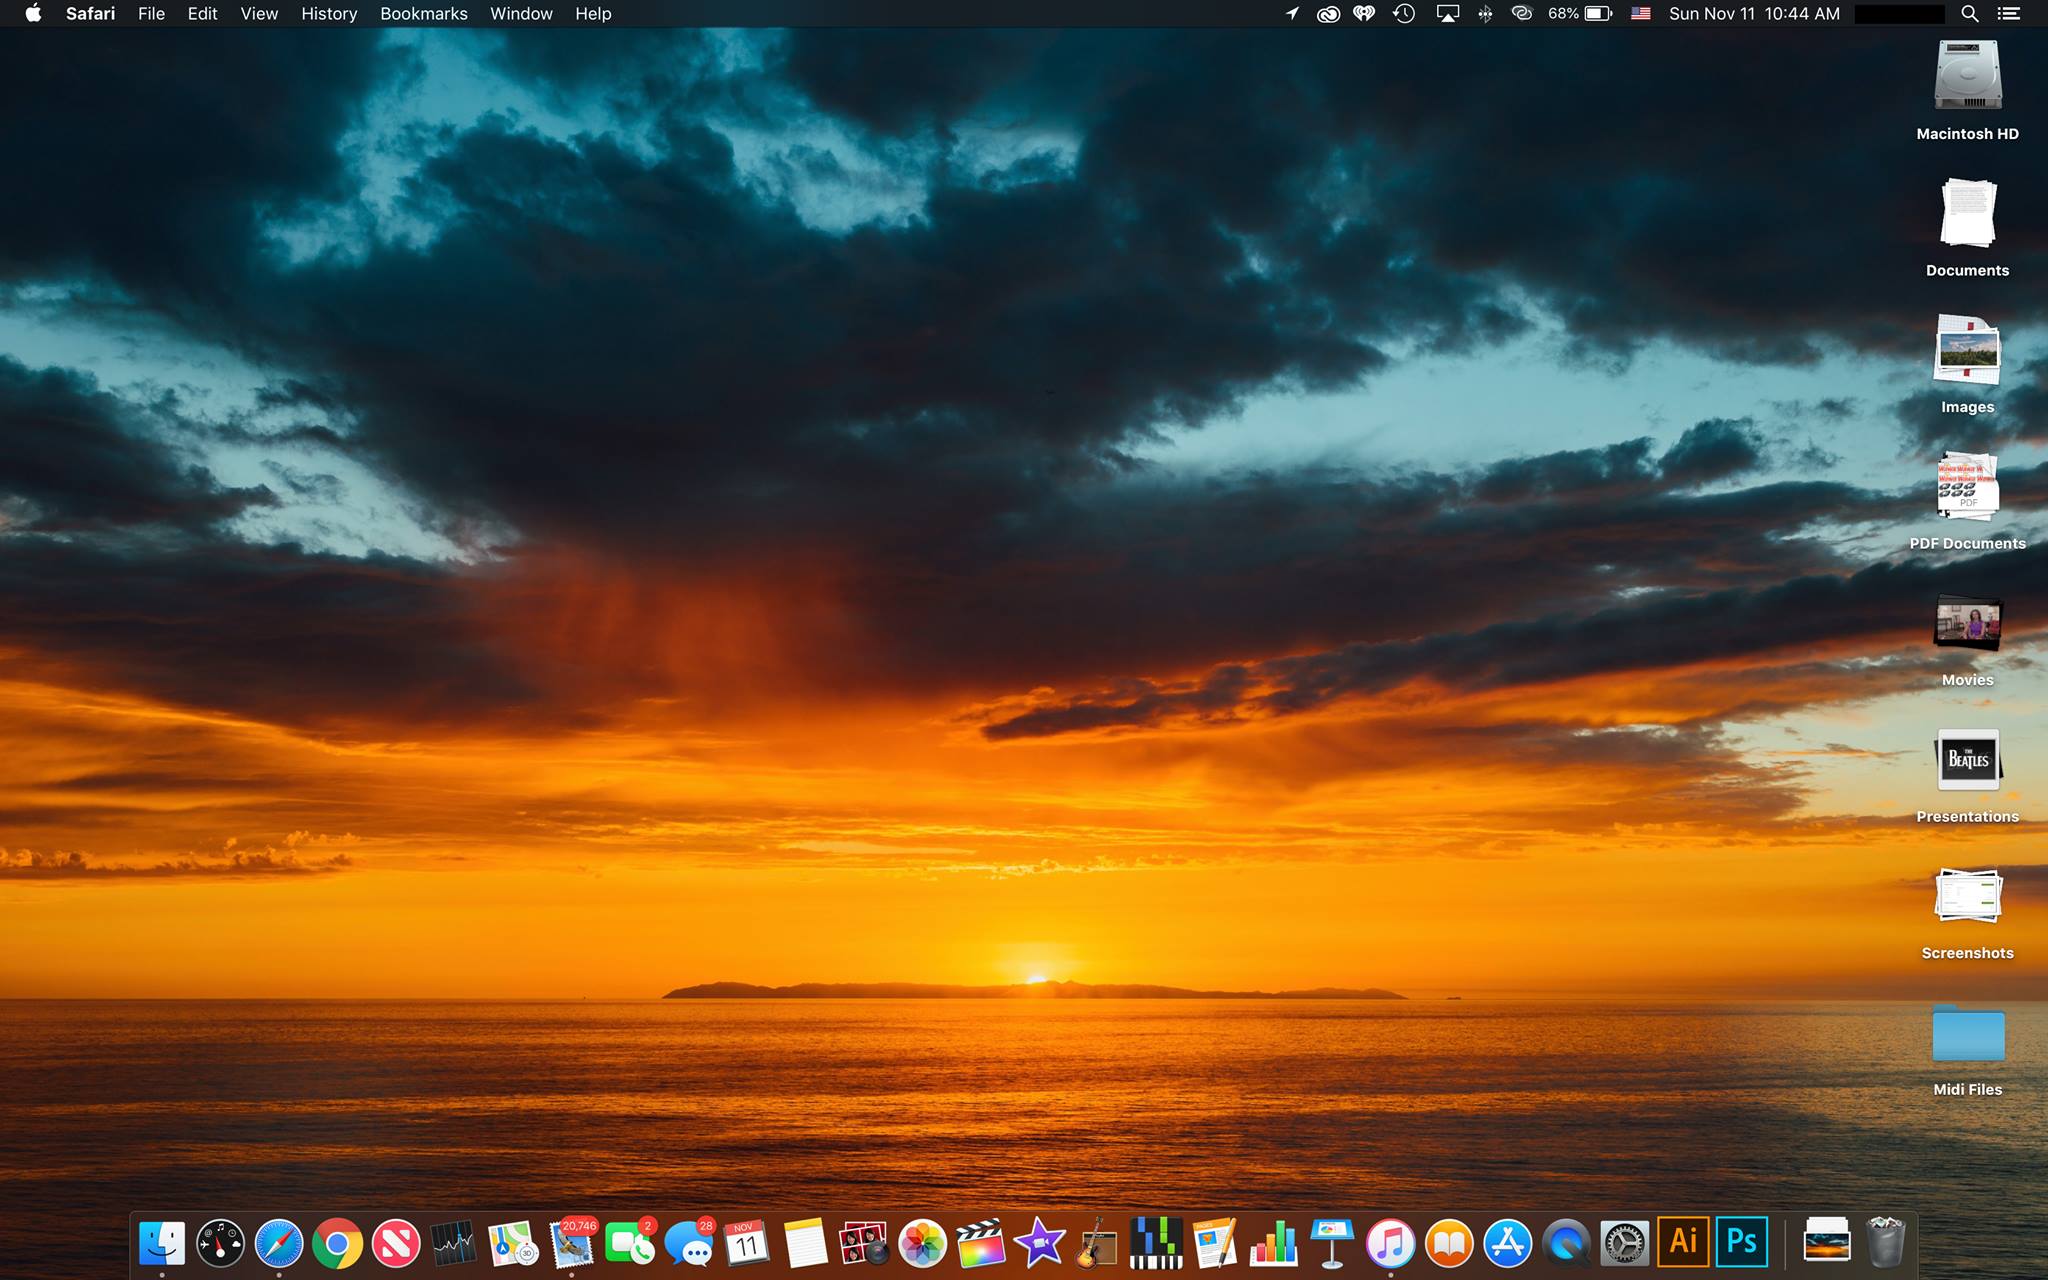Click the Spotlight search magnifier
Screen dimensions: 2048x1280
pos(1969,14)
